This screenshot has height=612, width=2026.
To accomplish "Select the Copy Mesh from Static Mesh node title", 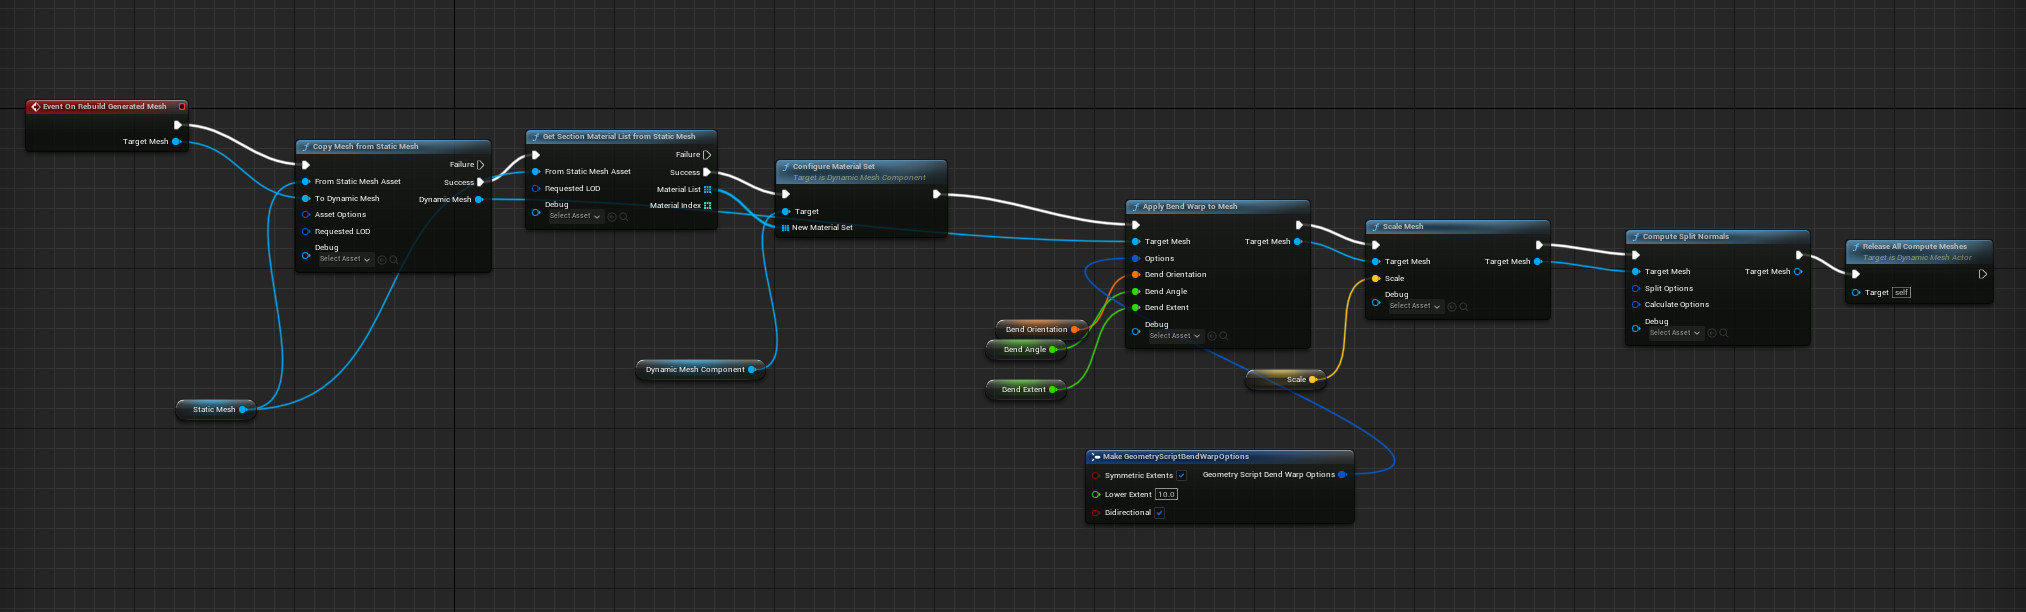I will (366, 146).
